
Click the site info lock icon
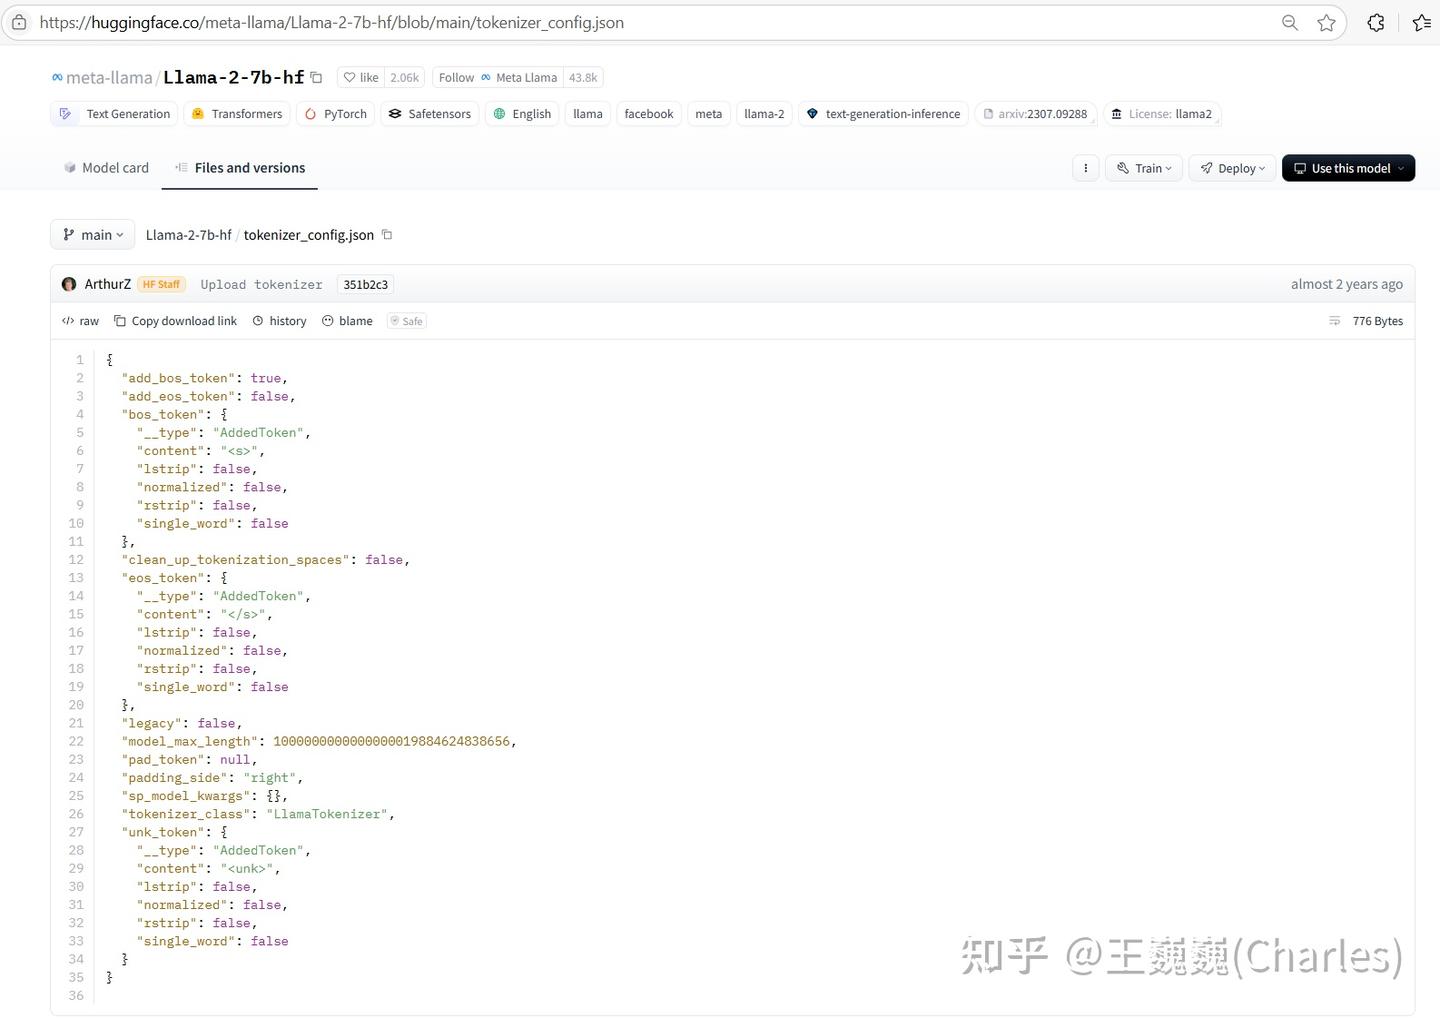[19, 22]
